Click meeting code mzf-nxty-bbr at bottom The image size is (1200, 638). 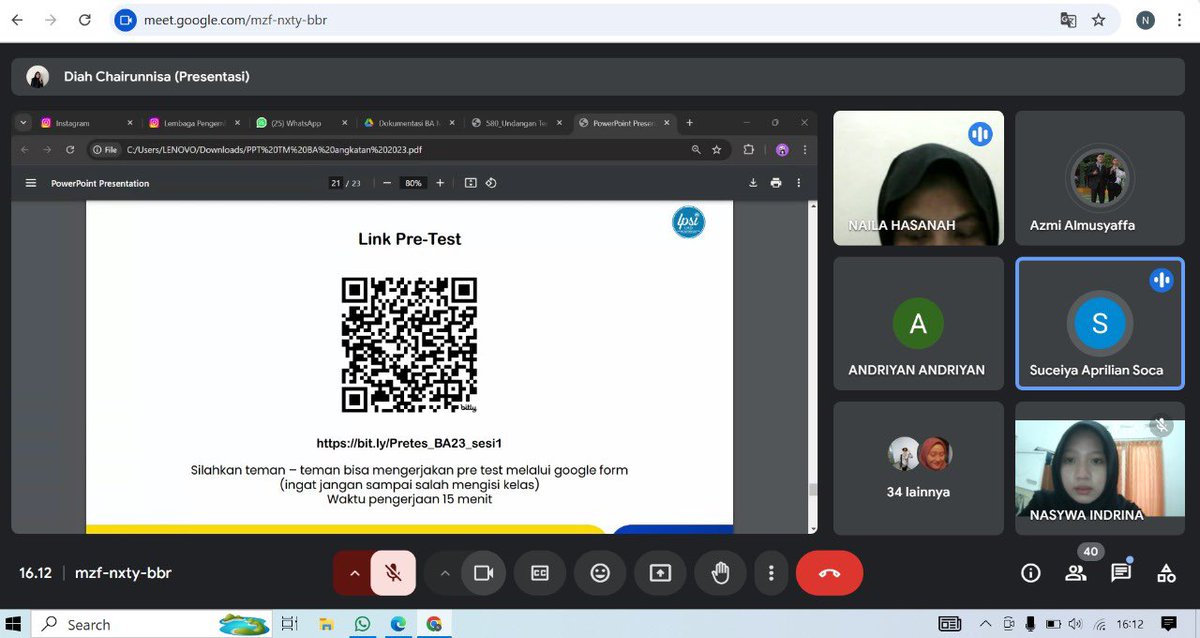point(123,573)
